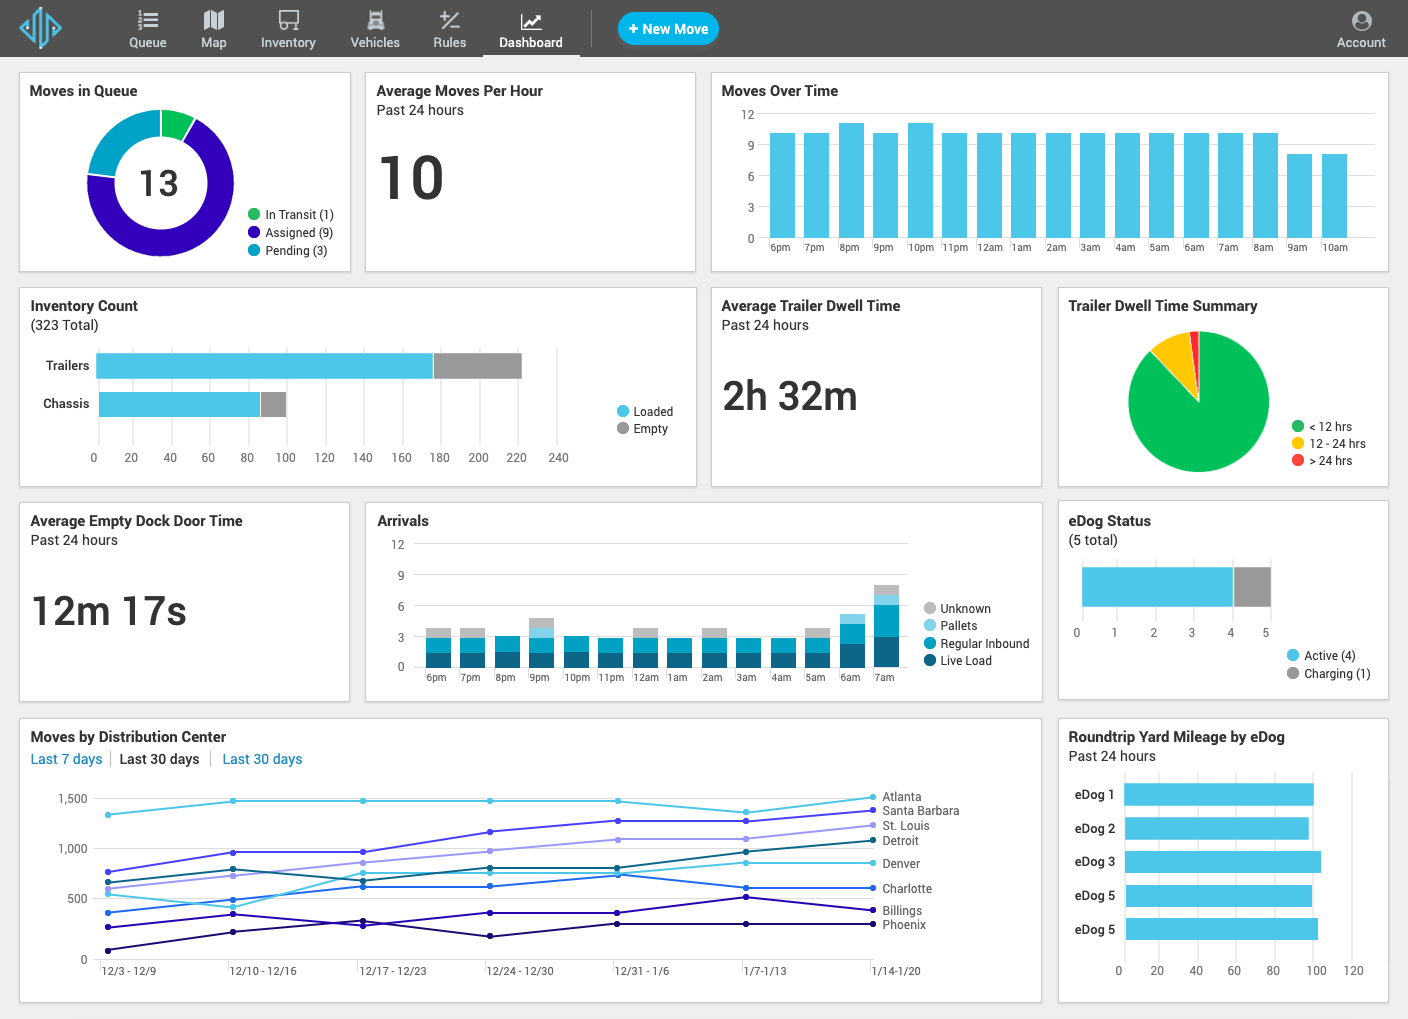This screenshot has width=1408, height=1019.
Task: Click the 12/24 - 12/30 axis label
Action: (520, 971)
